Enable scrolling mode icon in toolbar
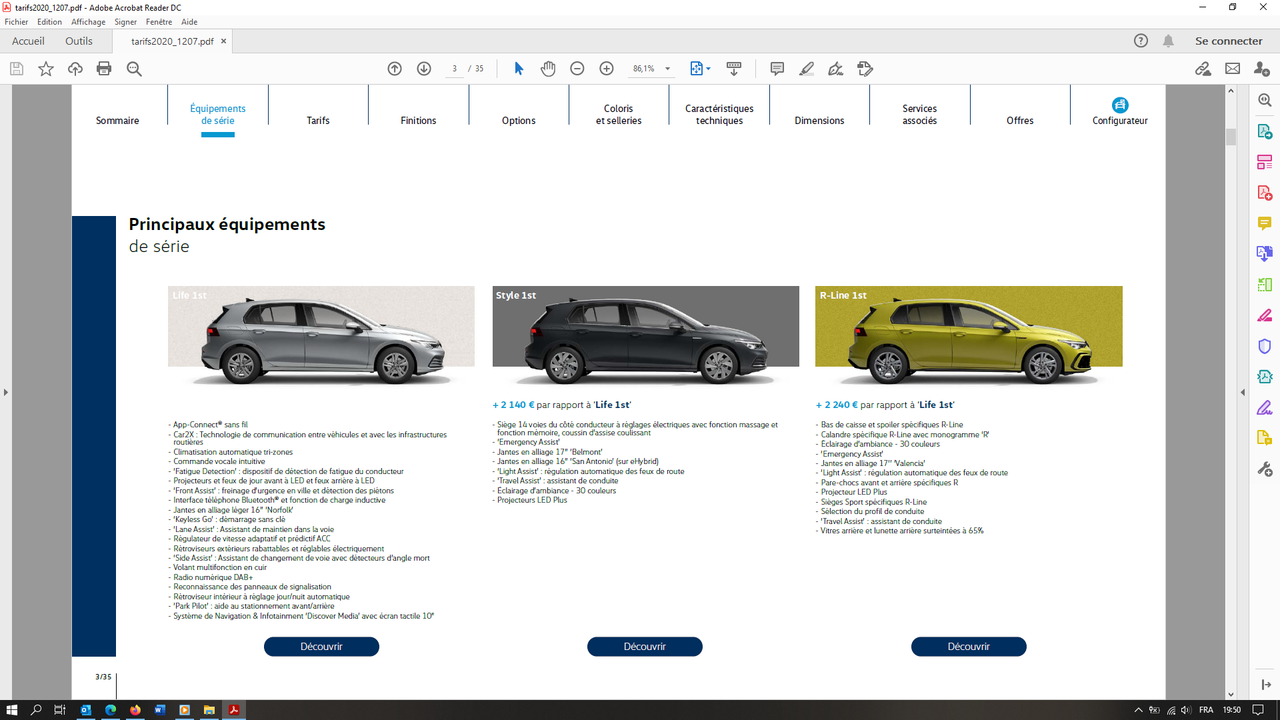Image resolution: width=1280 pixels, height=720 pixels. tap(734, 69)
